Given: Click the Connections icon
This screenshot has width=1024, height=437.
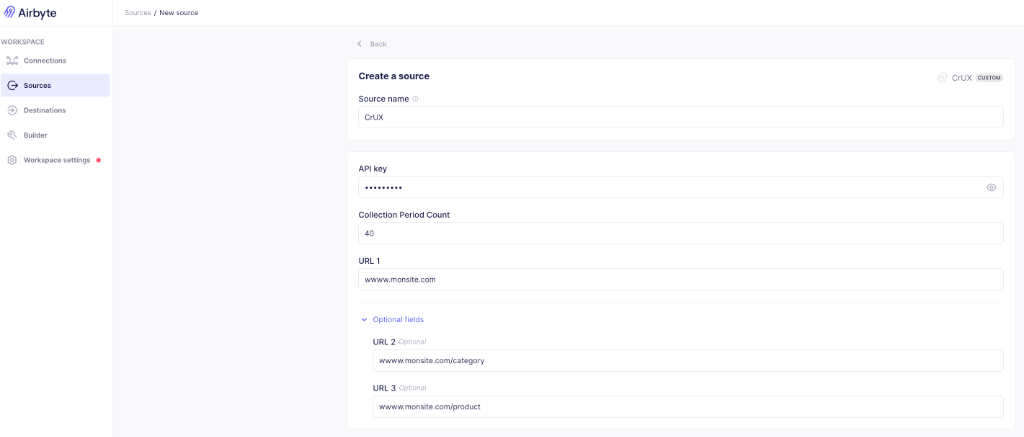Looking at the screenshot, I should (12, 61).
